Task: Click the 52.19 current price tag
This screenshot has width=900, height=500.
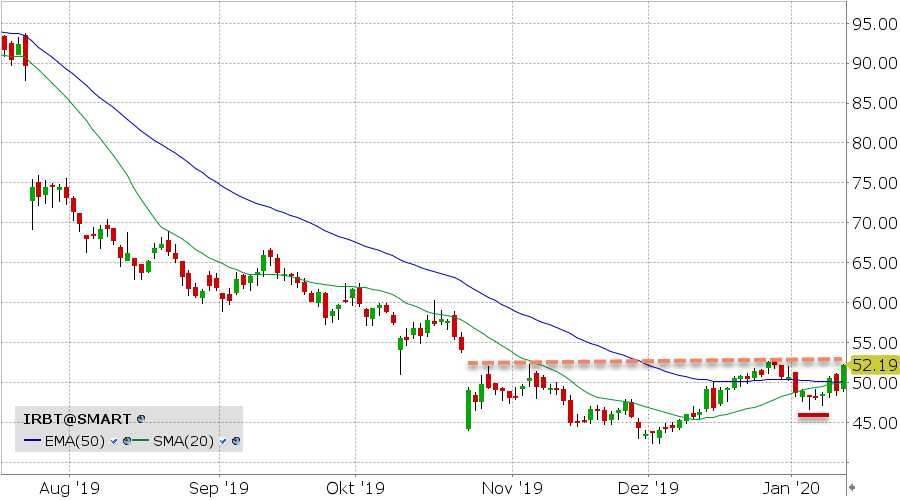Action: [872, 365]
